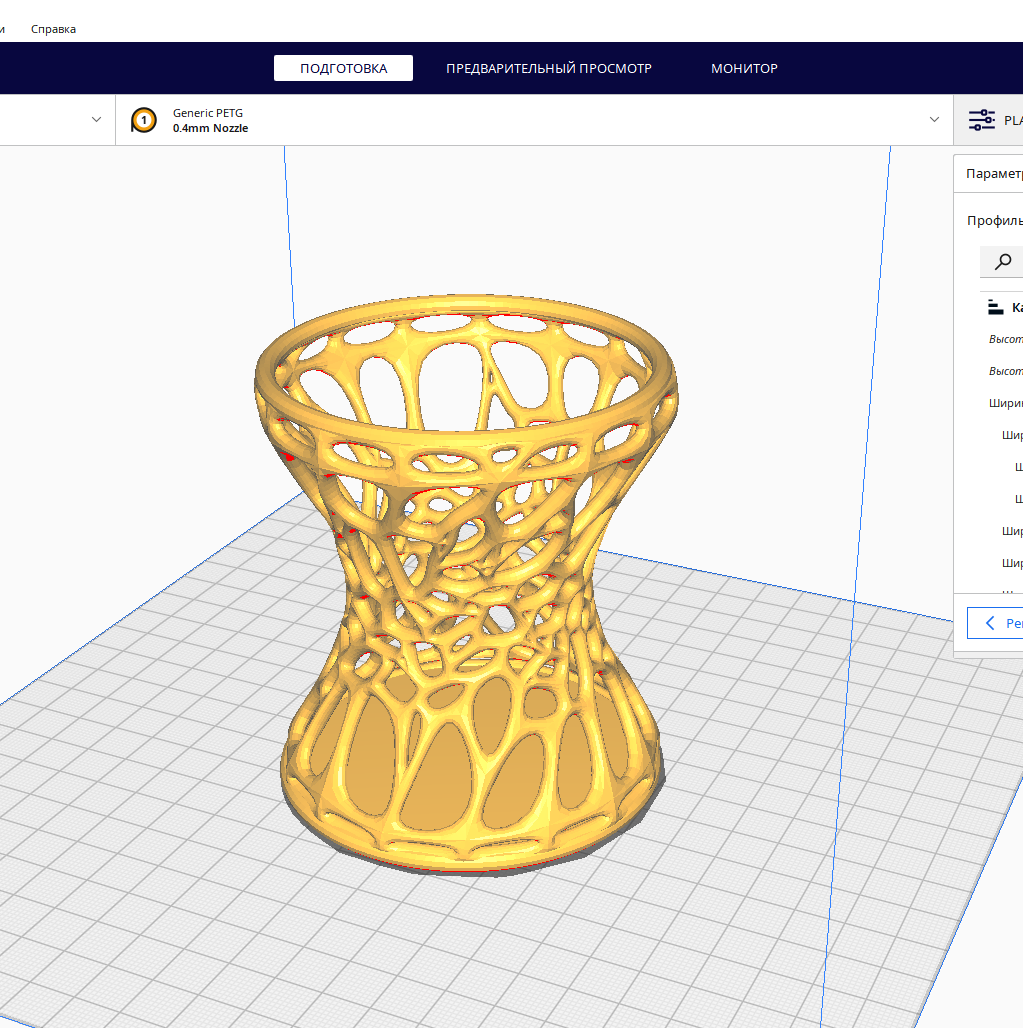Open the Профиль selector

pos(994,221)
